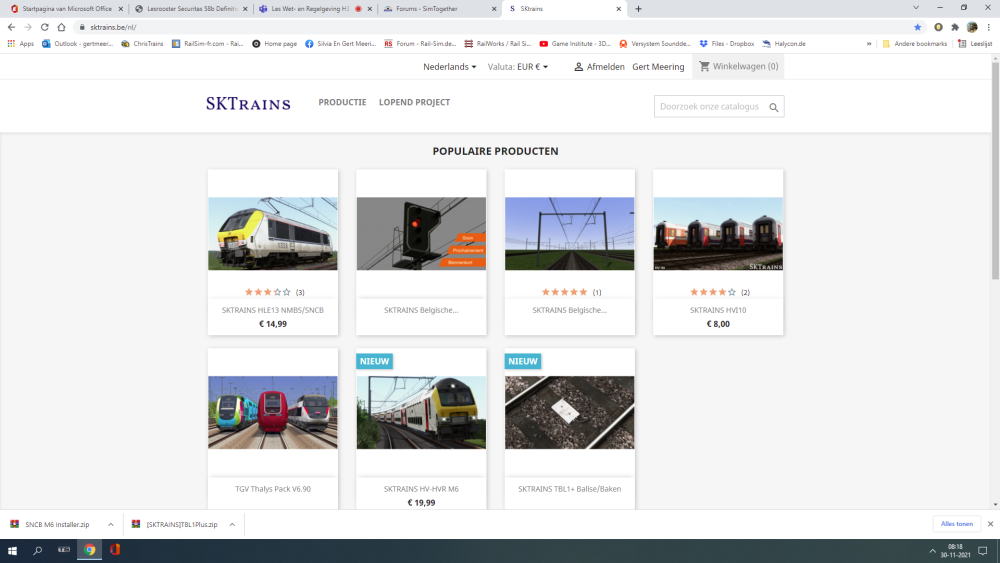This screenshot has height=563, width=1000.
Task: Expand the Nederlands language dropdown
Action: point(450,67)
